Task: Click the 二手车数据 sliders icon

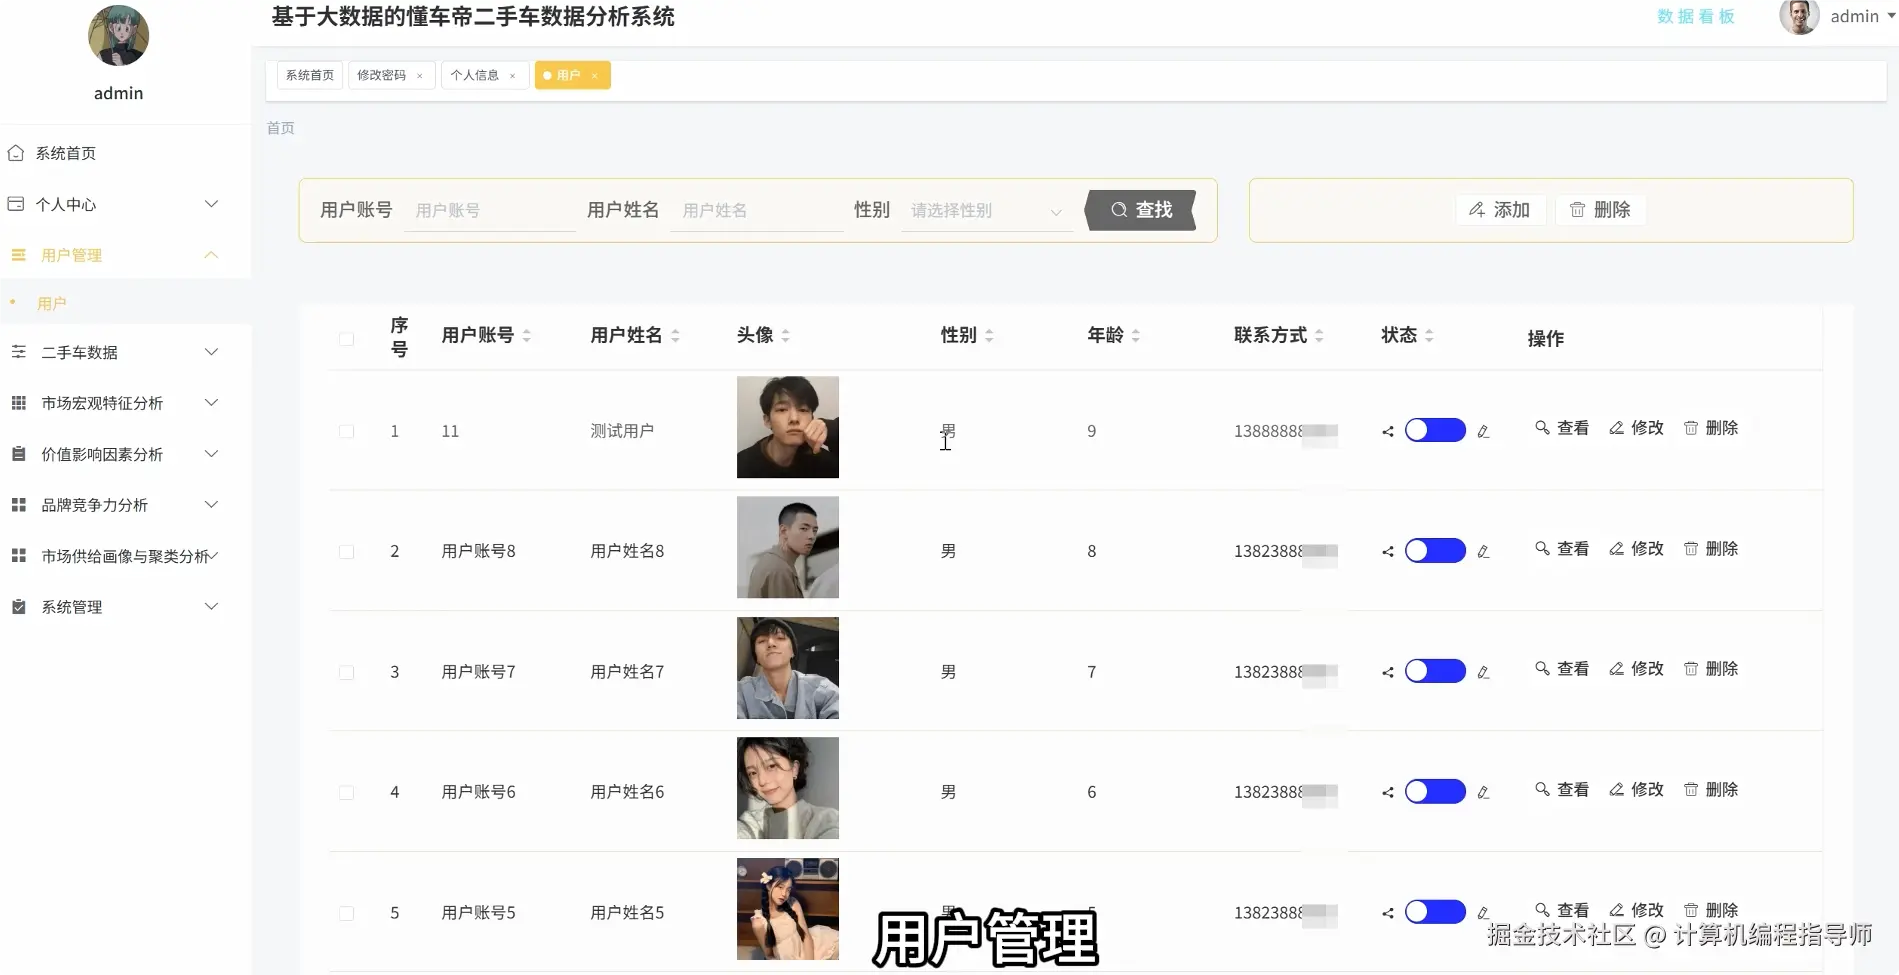Action: [18, 352]
